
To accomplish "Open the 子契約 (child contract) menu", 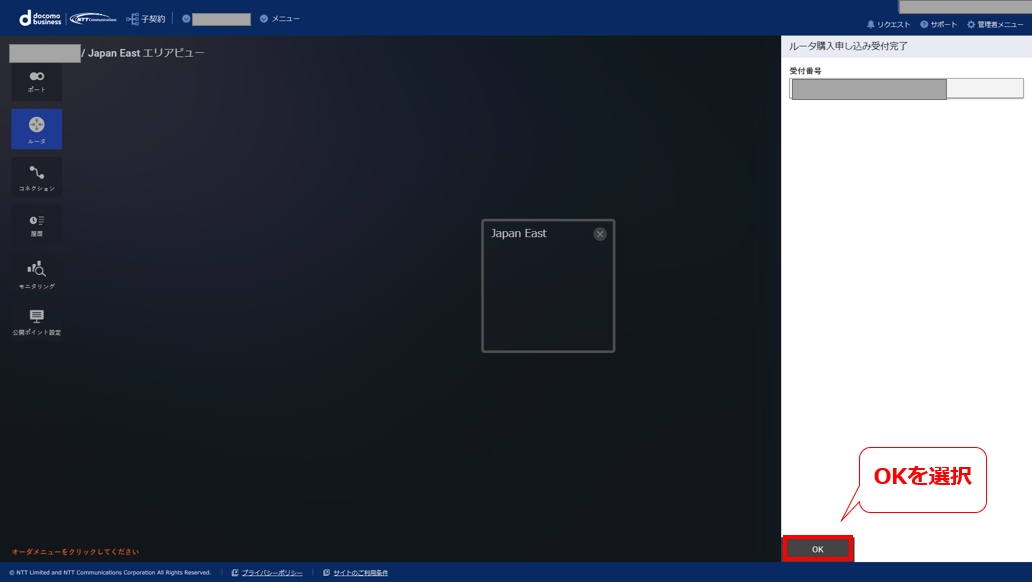I will (x=145, y=19).
